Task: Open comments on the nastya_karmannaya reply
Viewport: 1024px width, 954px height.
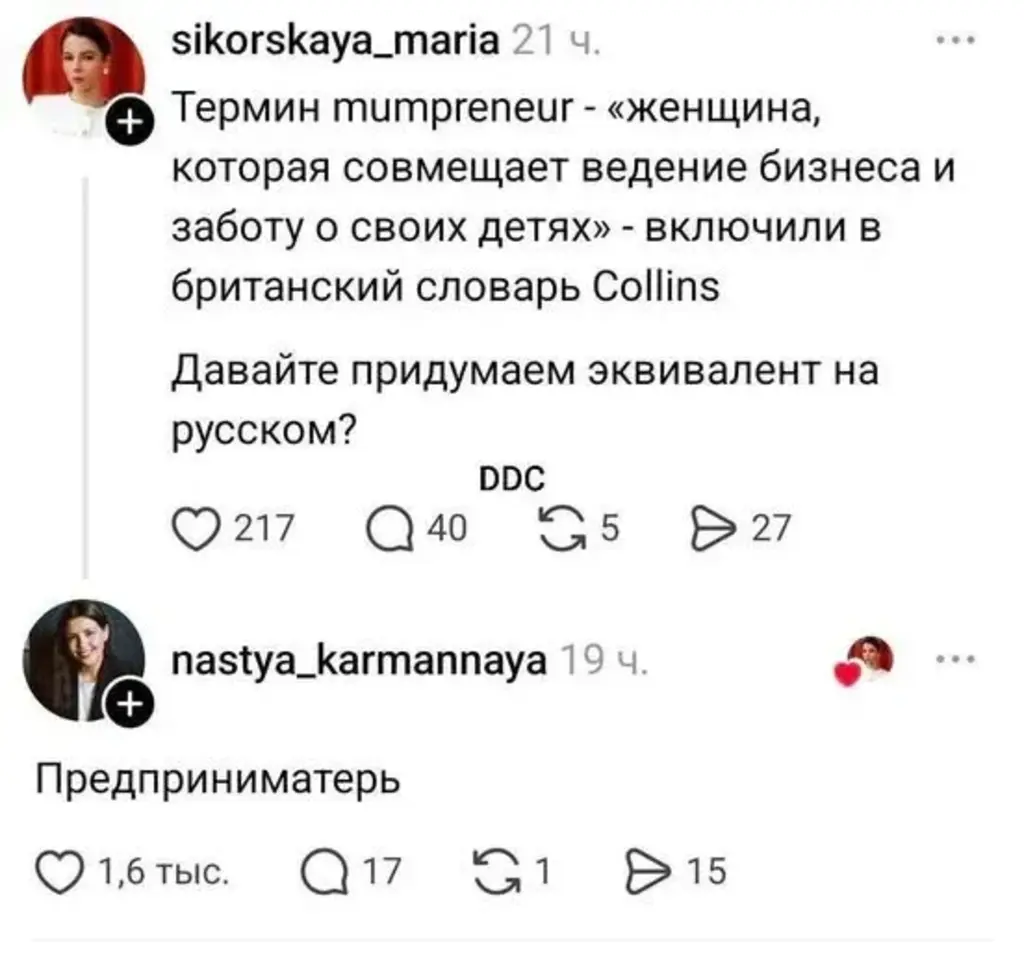Action: click(323, 872)
